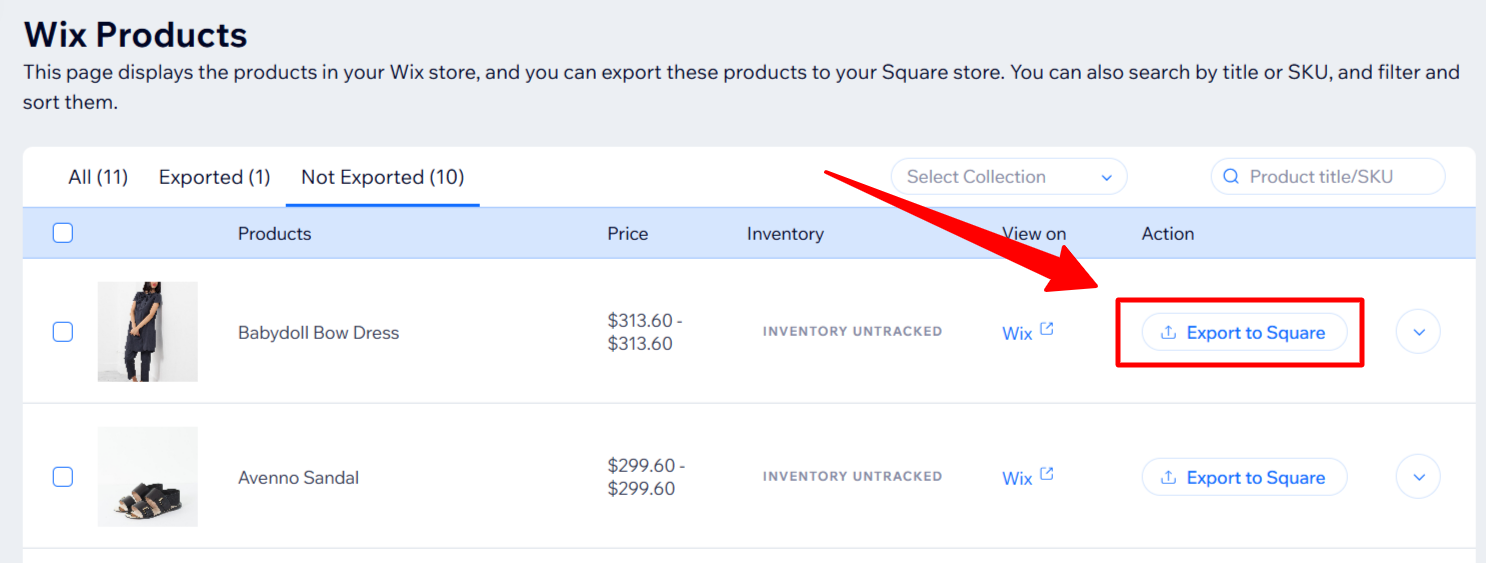Toggle the select-all checkbox in table header

point(63,233)
